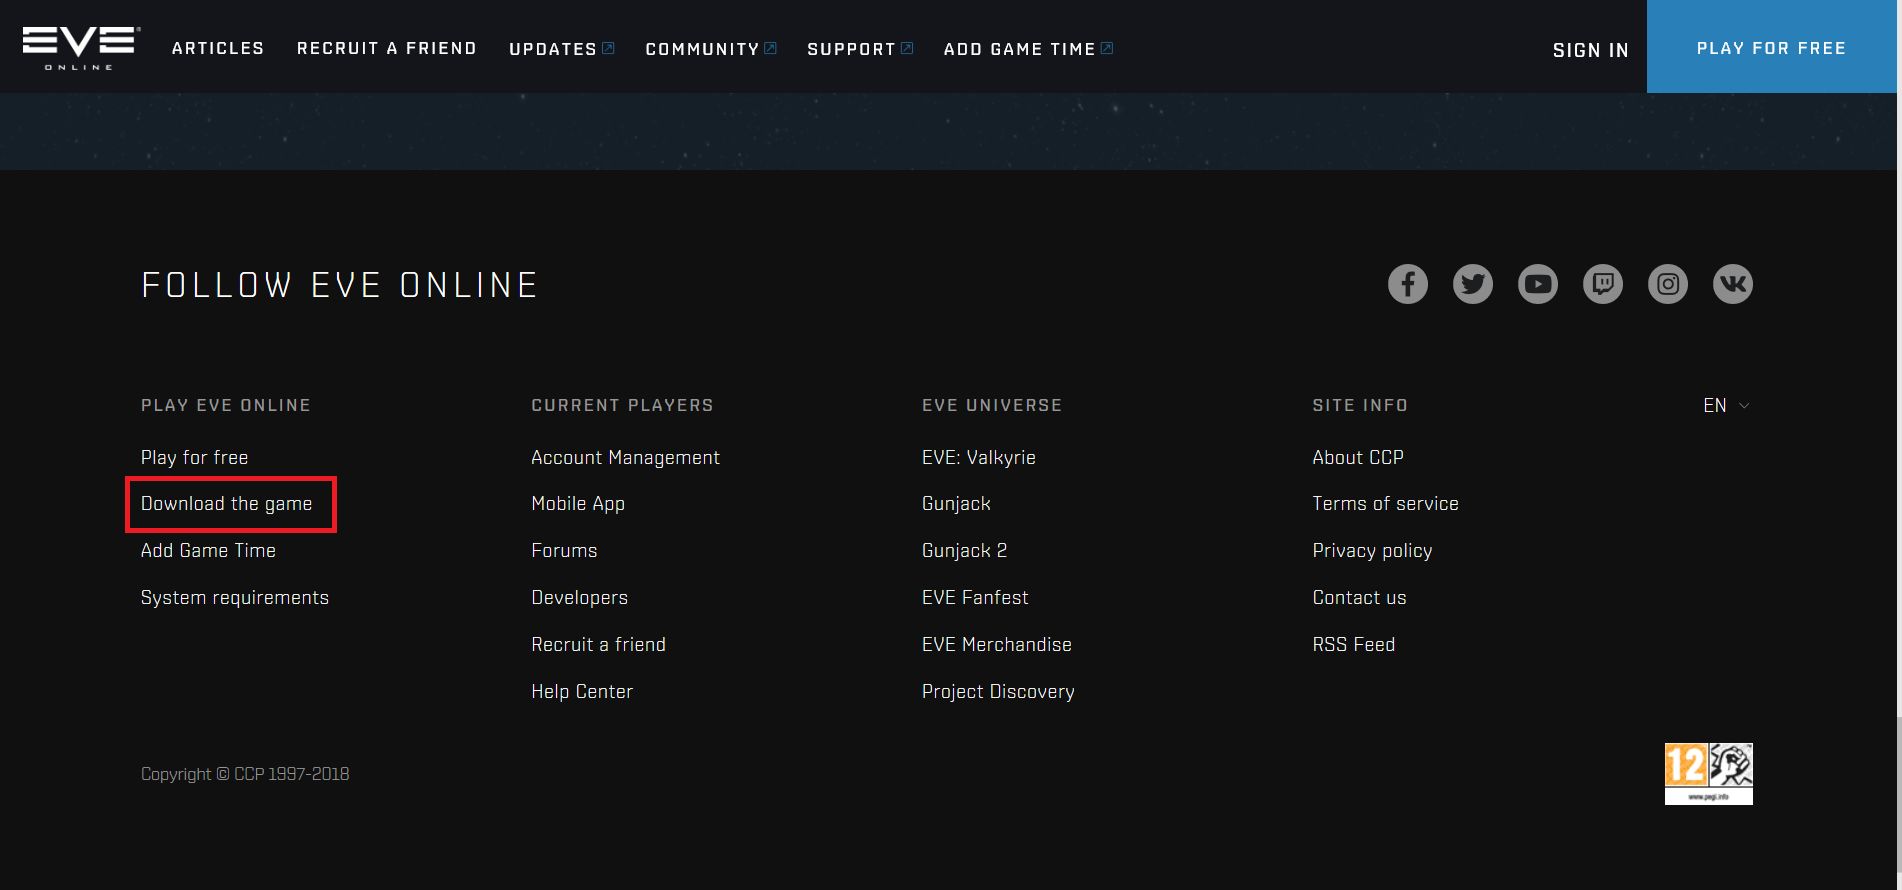Open footer Add Game Time link
The width and height of the screenshot is (1902, 890).
click(208, 550)
